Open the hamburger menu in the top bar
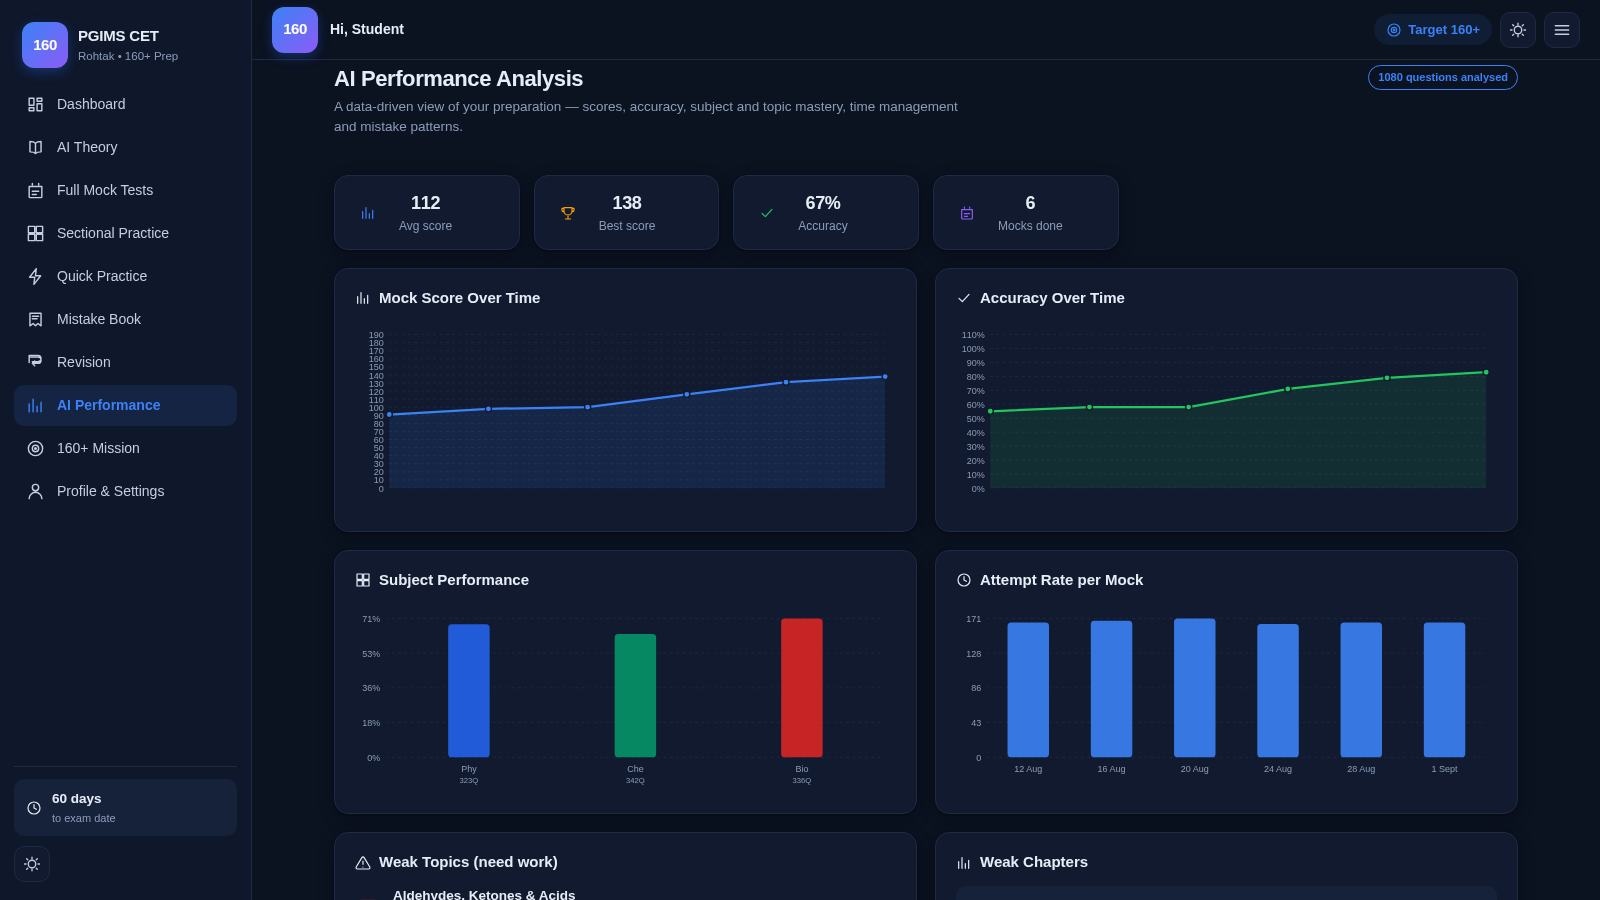This screenshot has width=1600, height=900. [1562, 30]
